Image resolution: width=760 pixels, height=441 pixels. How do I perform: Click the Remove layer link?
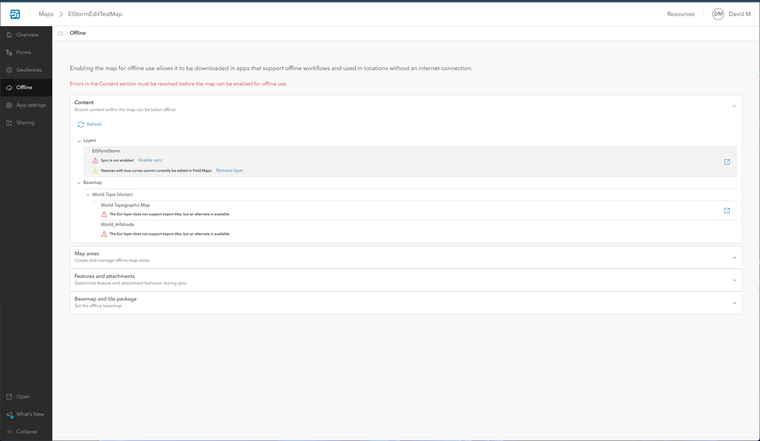[229, 171]
